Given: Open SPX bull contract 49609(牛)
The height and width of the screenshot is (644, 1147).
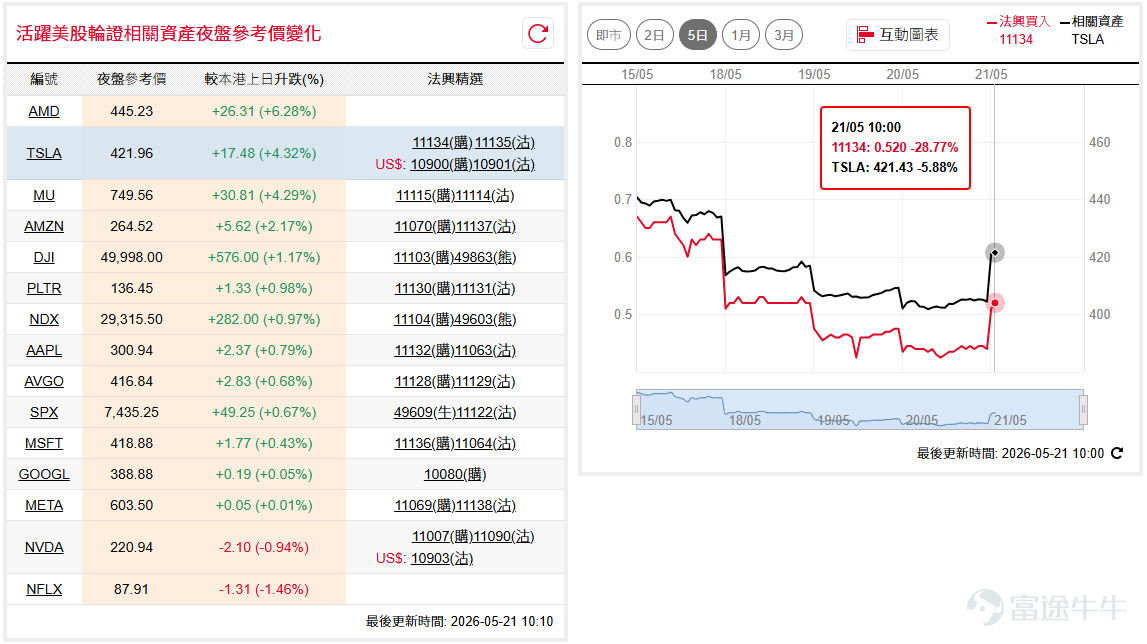Looking at the screenshot, I should [424, 412].
